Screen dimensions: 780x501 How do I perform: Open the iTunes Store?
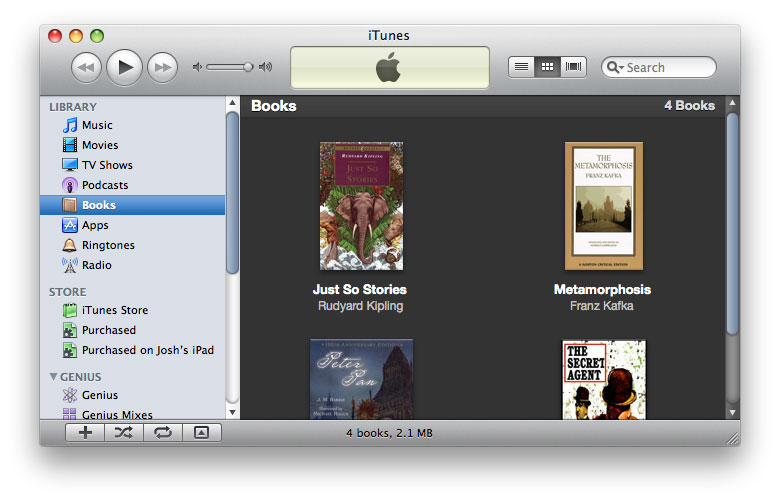pos(132,310)
